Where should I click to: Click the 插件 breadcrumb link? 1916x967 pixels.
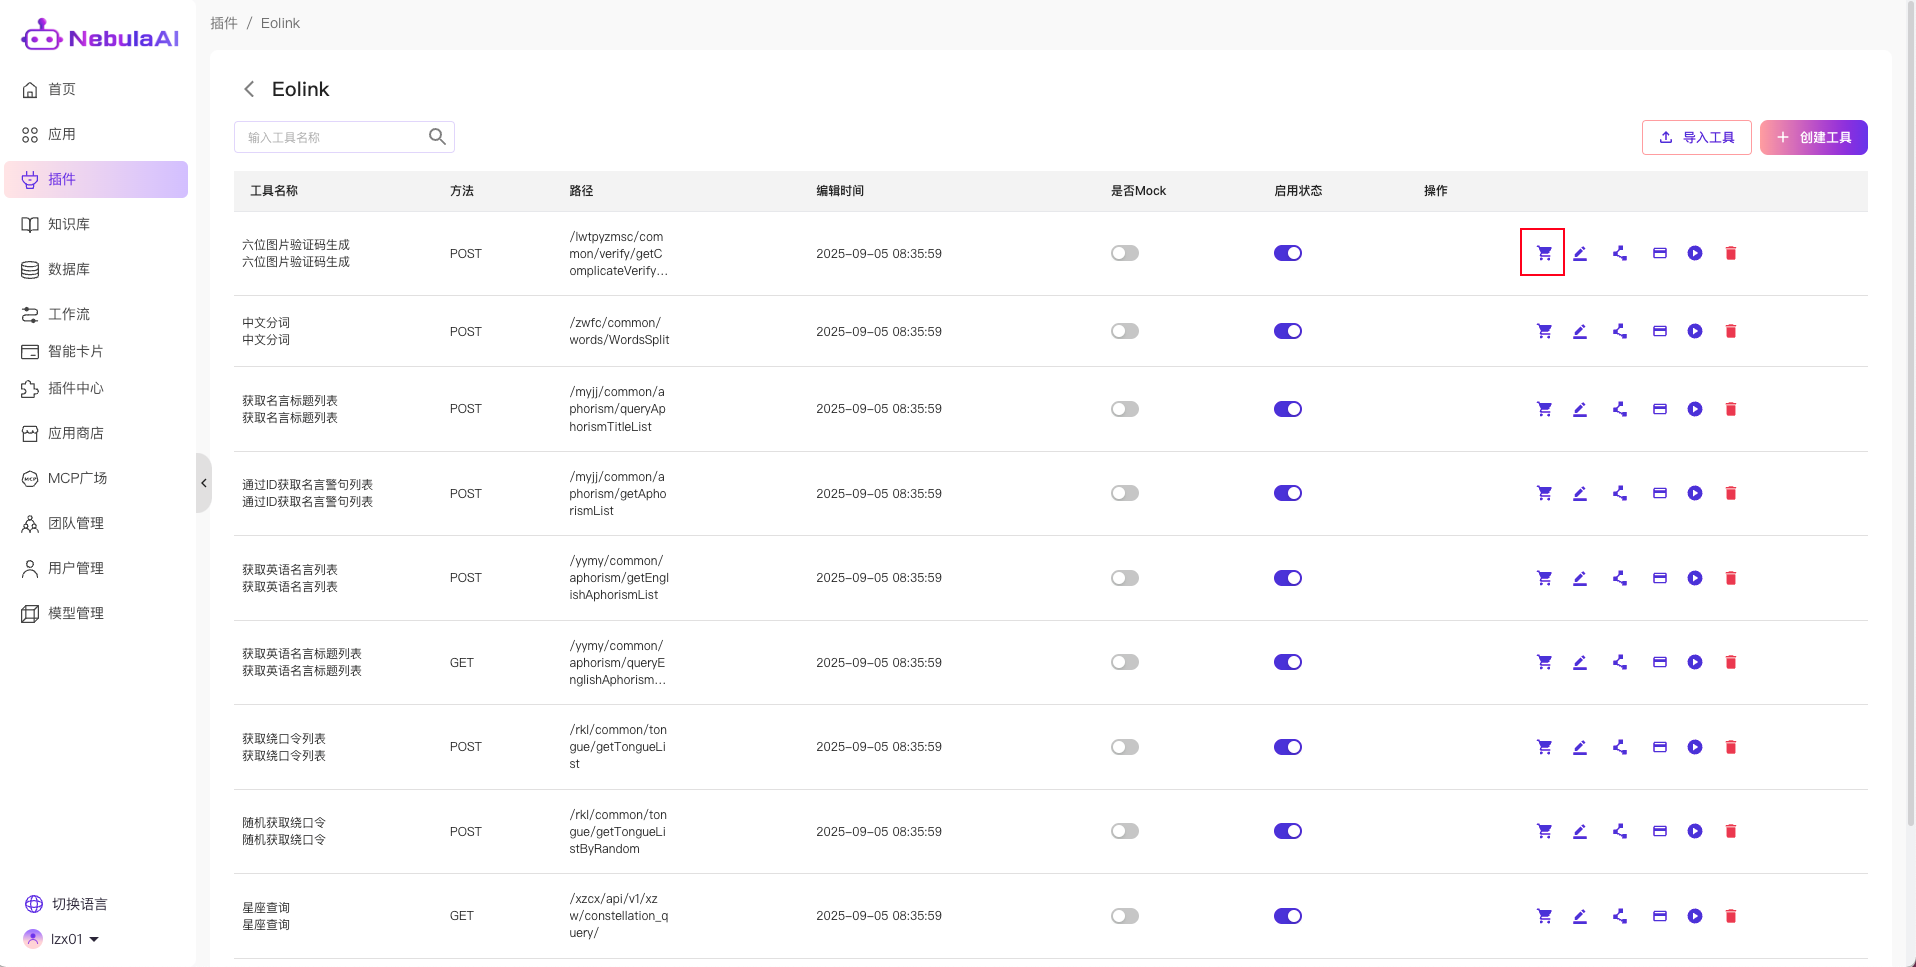pos(224,23)
